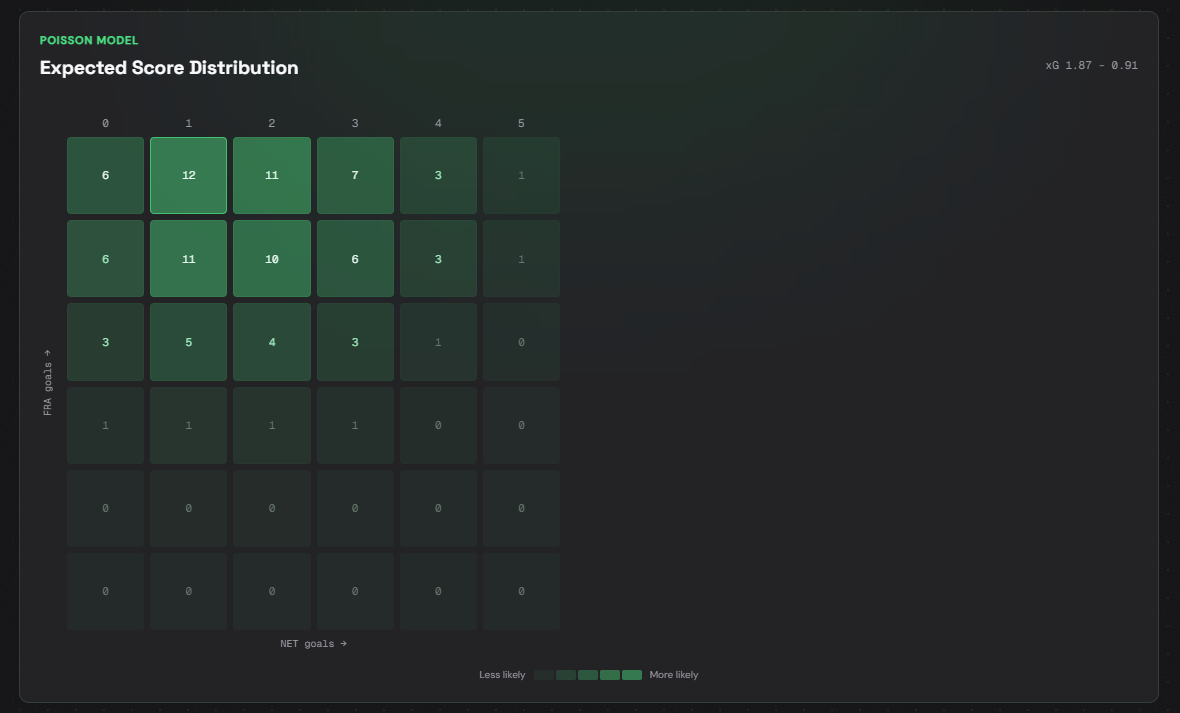Select the 1 cell in column 0
The image size is (1180, 713).
point(105,425)
